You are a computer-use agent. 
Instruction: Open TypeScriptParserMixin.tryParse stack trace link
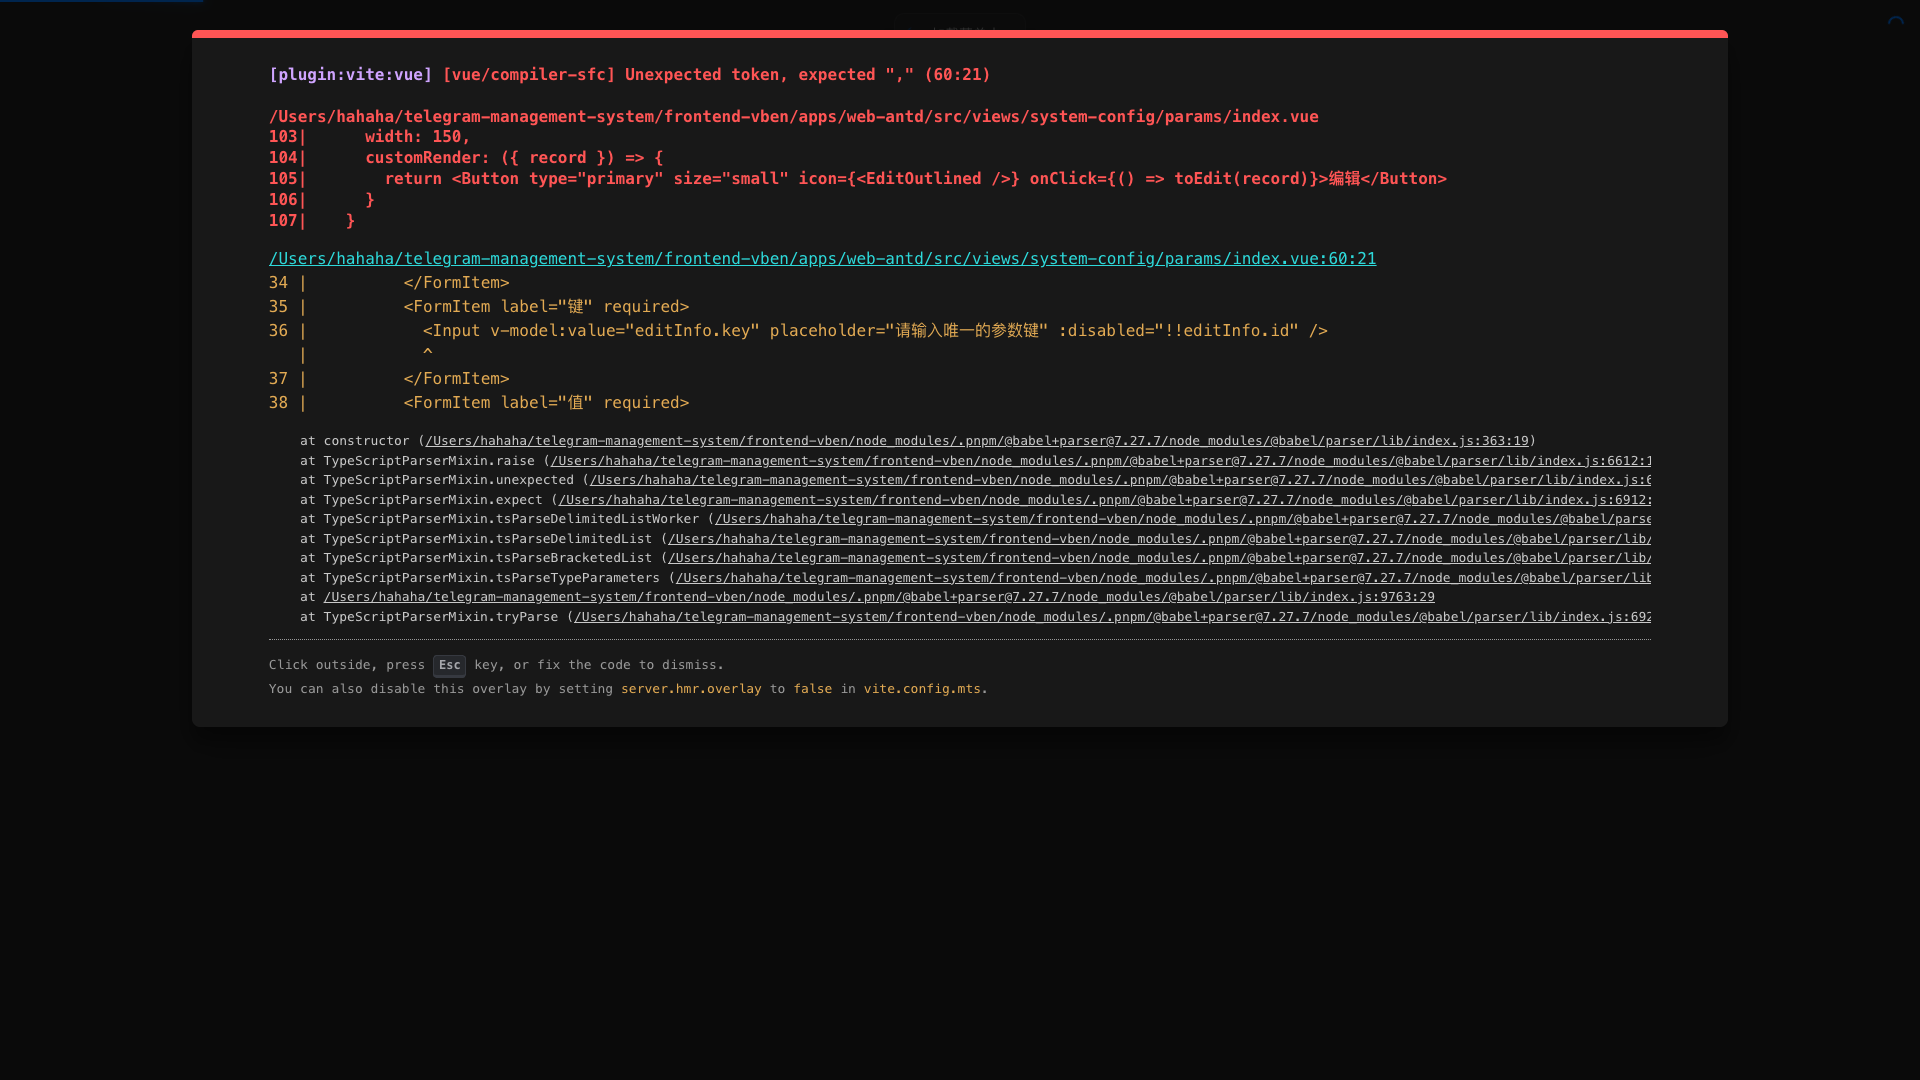tap(1112, 617)
